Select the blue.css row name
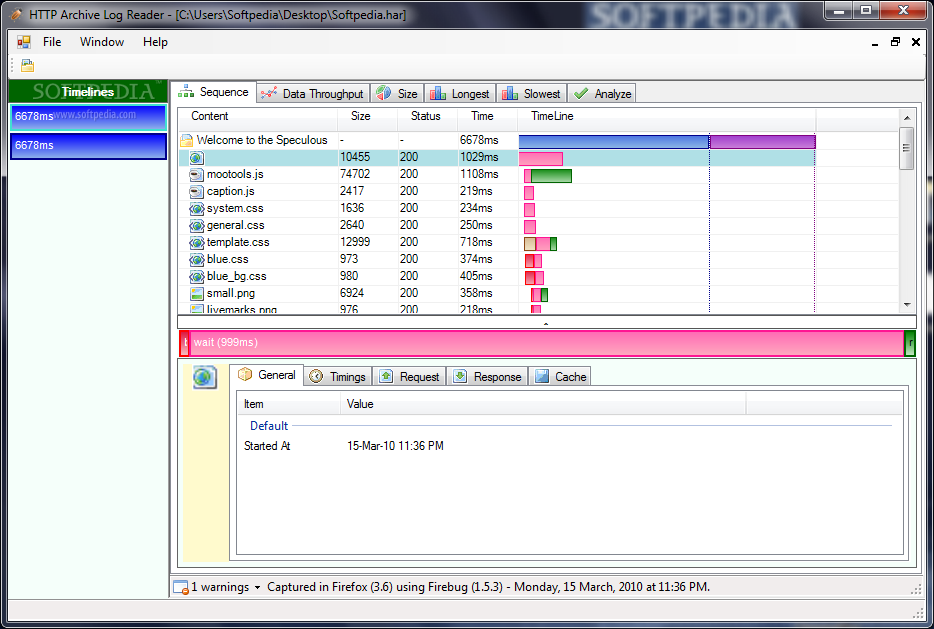The height and width of the screenshot is (629, 934). pos(228,259)
